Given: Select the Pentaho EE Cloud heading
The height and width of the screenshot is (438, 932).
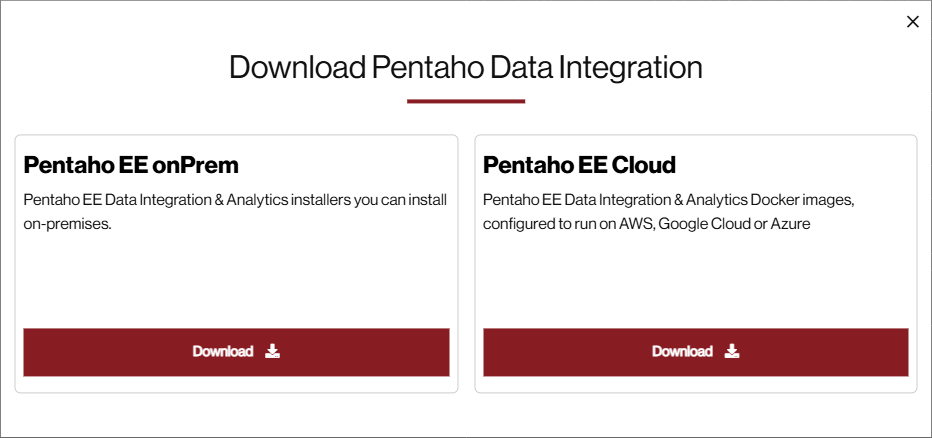Looking at the screenshot, I should point(579,165).
